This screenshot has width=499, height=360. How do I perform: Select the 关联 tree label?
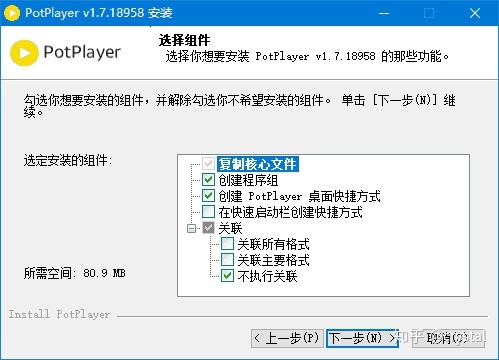click(230, 228)
